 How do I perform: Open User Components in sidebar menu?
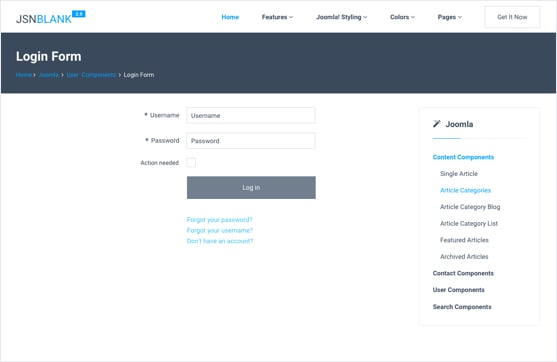tap(459, 290)
